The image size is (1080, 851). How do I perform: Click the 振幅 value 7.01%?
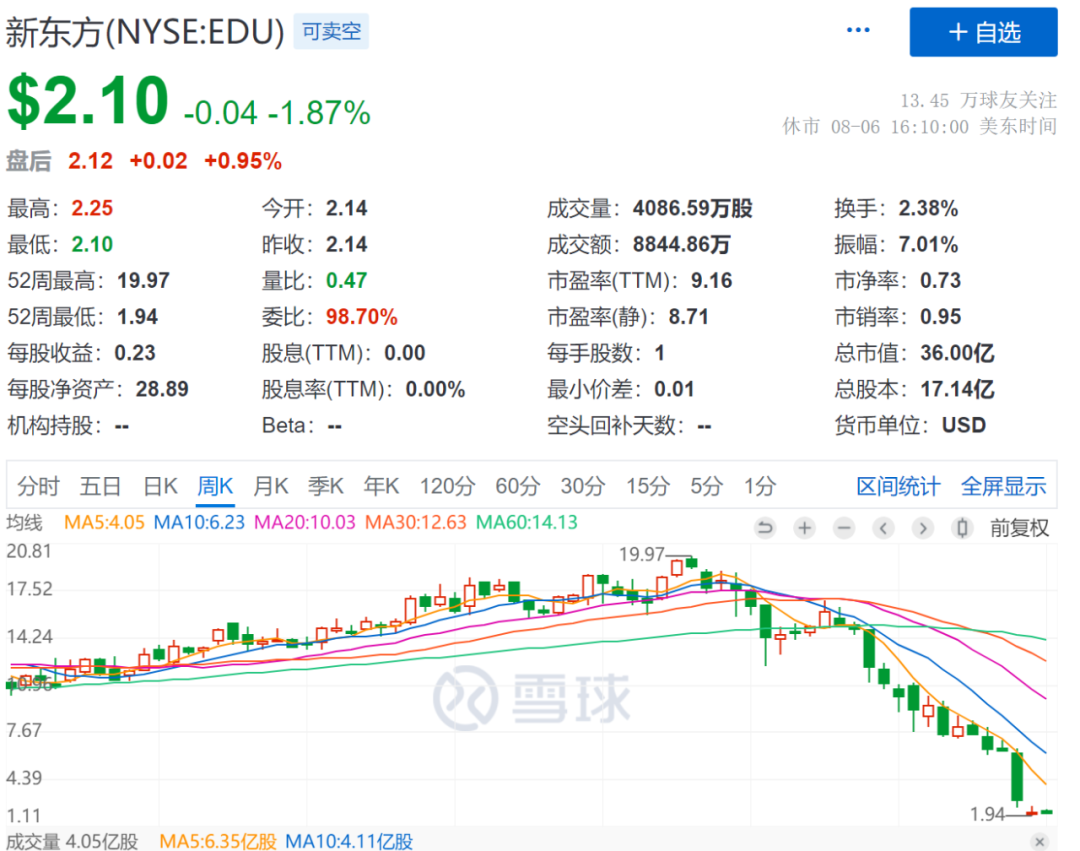pos(928,244)
